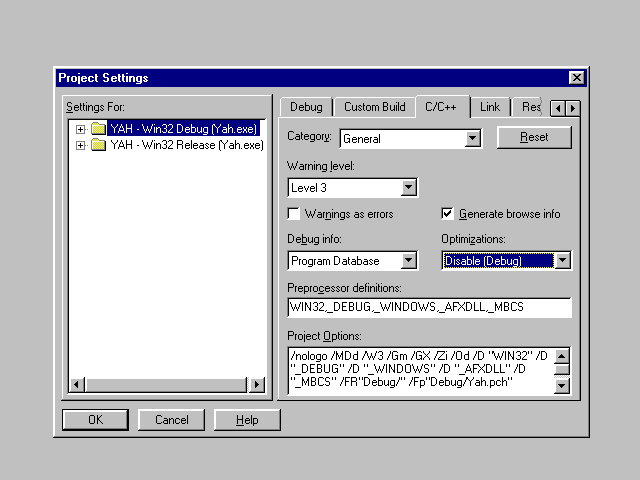The width and height of the screenshot is (640, 480).
Task: Click the tree scrollbar right arrow
Action: 257,385
